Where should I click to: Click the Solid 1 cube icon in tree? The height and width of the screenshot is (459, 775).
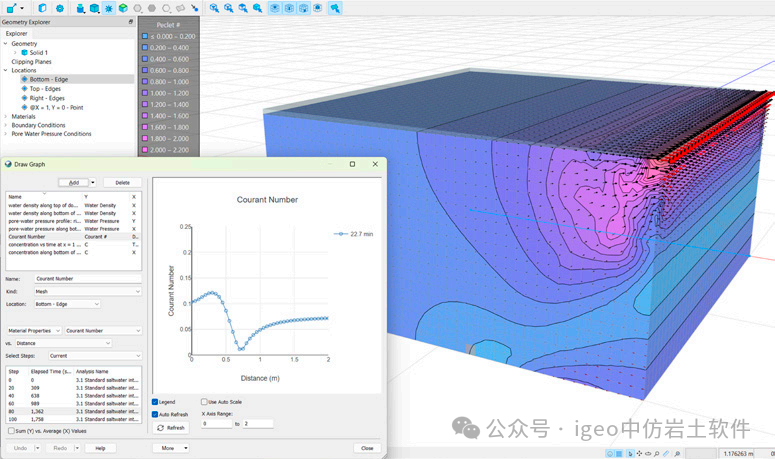click(x=24, y=52)
